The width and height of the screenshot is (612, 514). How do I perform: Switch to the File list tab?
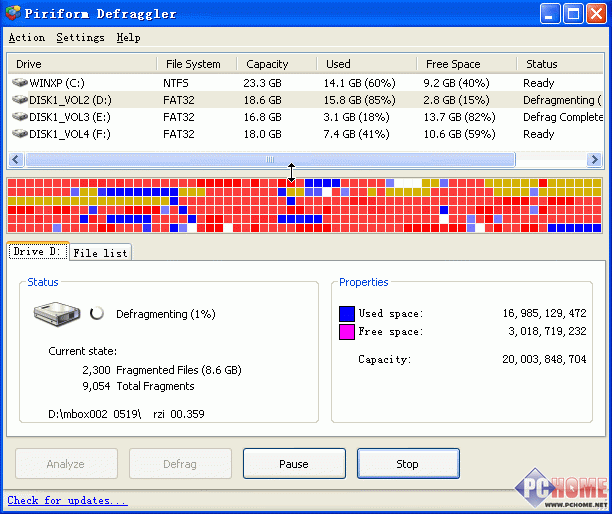(x=100, y=253)
